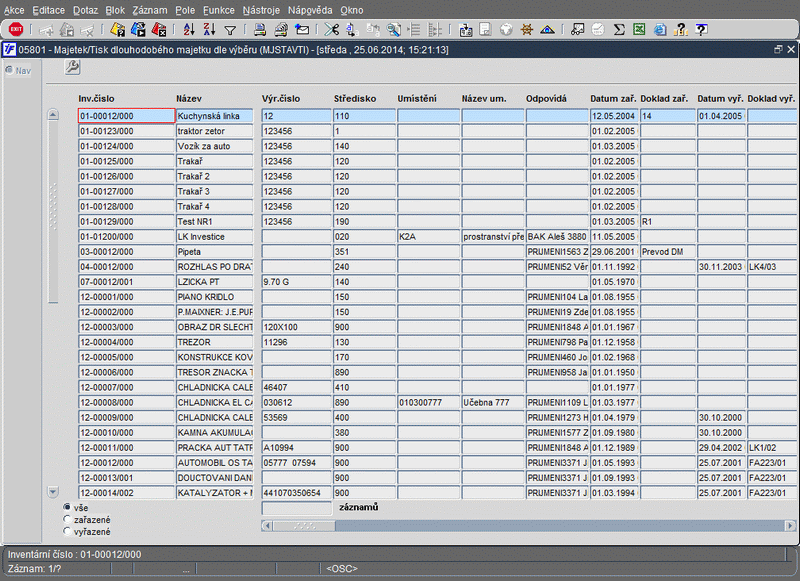This screenshot has height=581, width=800.
Task: Click the scissors cut icon
Action: (331, 30)
